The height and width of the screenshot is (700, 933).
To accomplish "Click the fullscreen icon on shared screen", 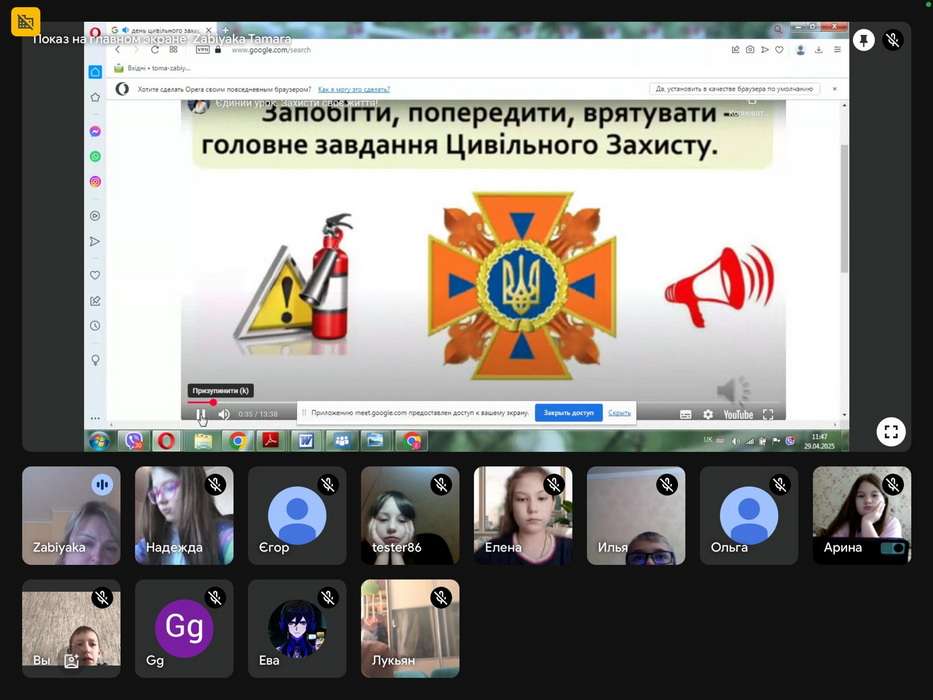I will tap(891, 432).
